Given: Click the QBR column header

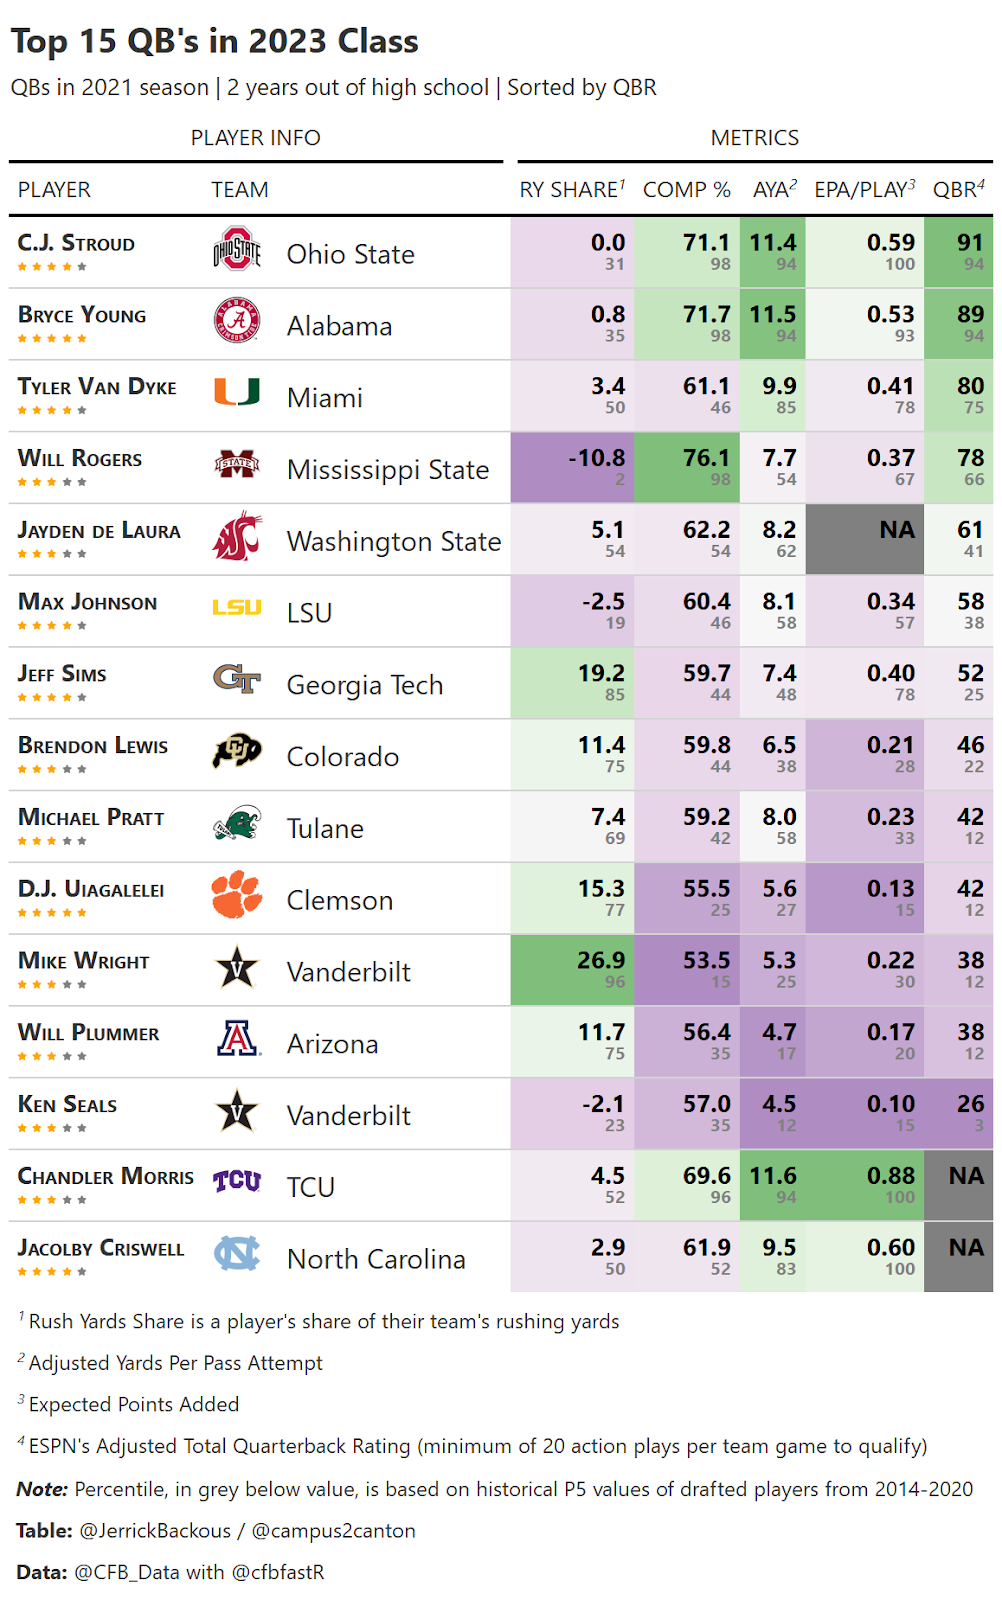Looking at the screenshot, I should click(958, 190).
